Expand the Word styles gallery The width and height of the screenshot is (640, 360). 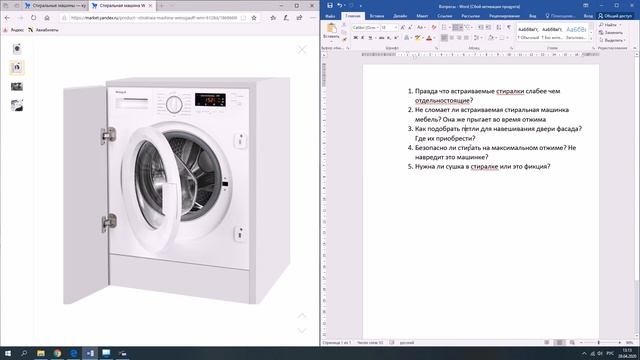pos(591,38)
